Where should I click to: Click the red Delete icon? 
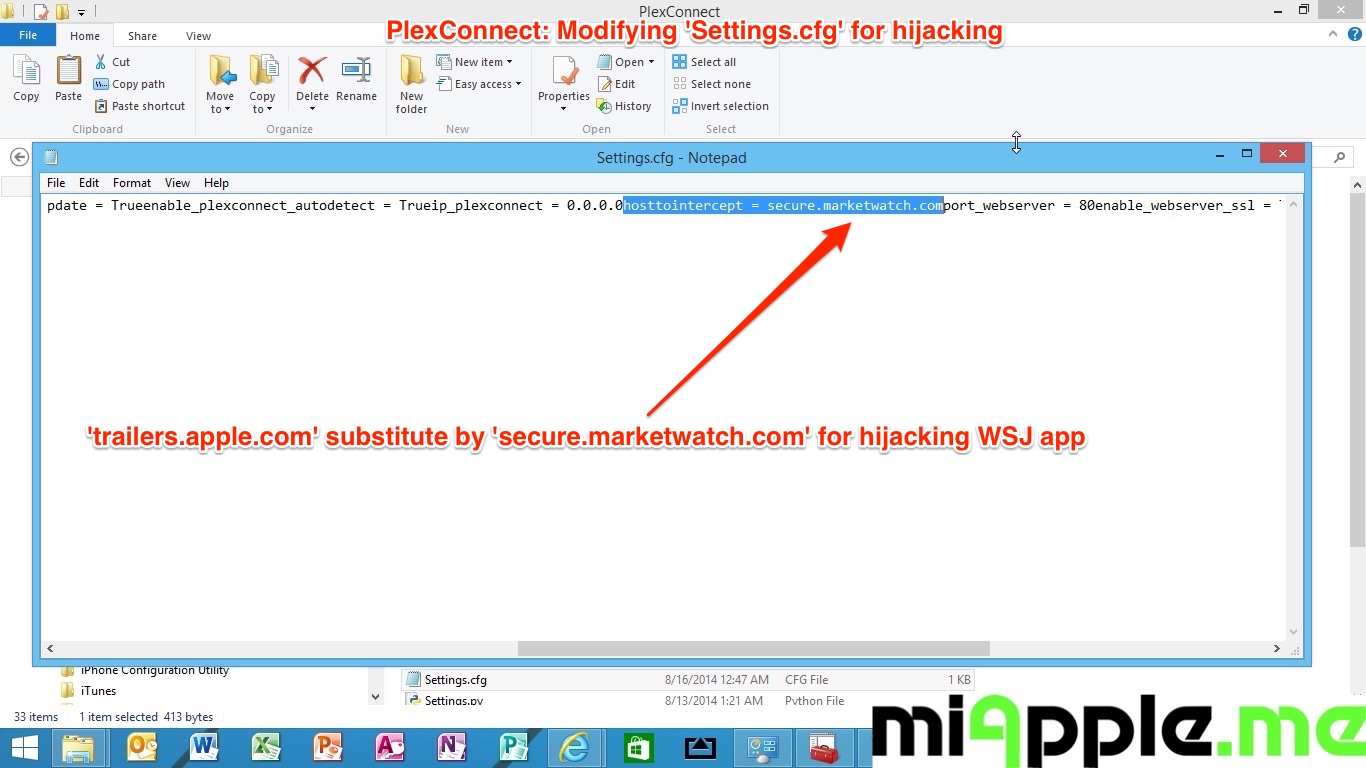[x=312, y=72]
